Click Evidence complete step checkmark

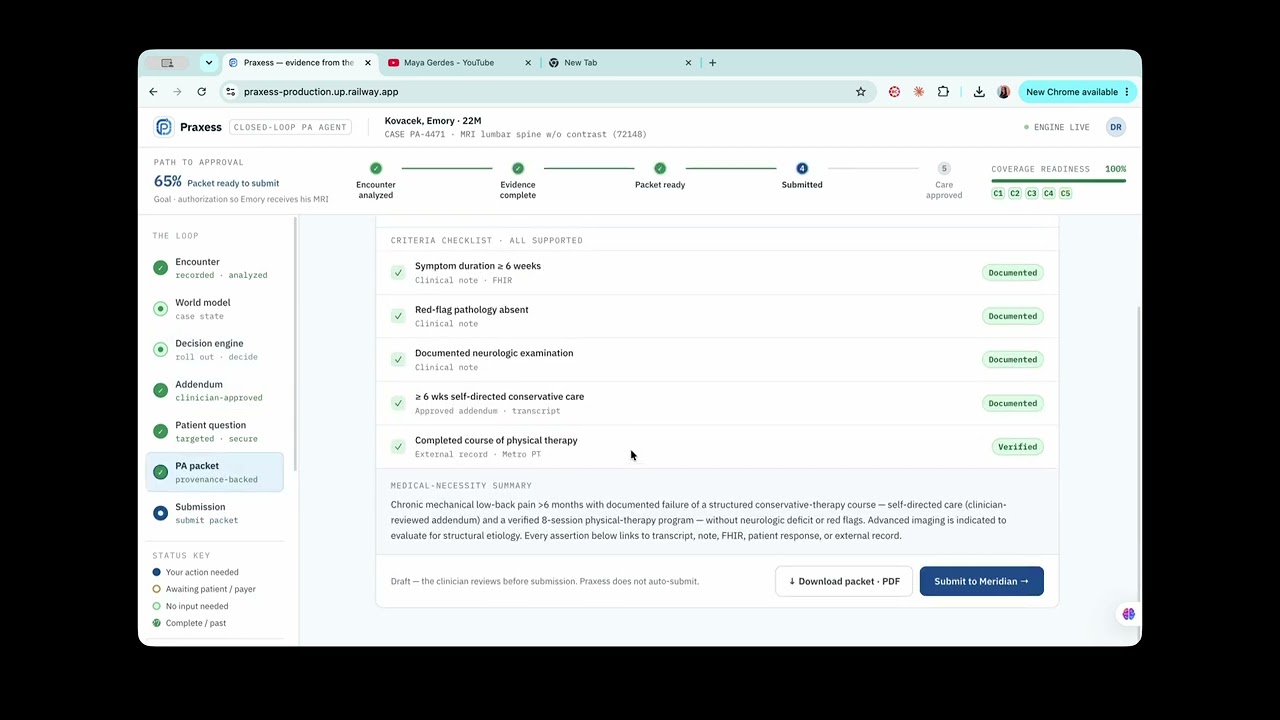click(518, 168)
